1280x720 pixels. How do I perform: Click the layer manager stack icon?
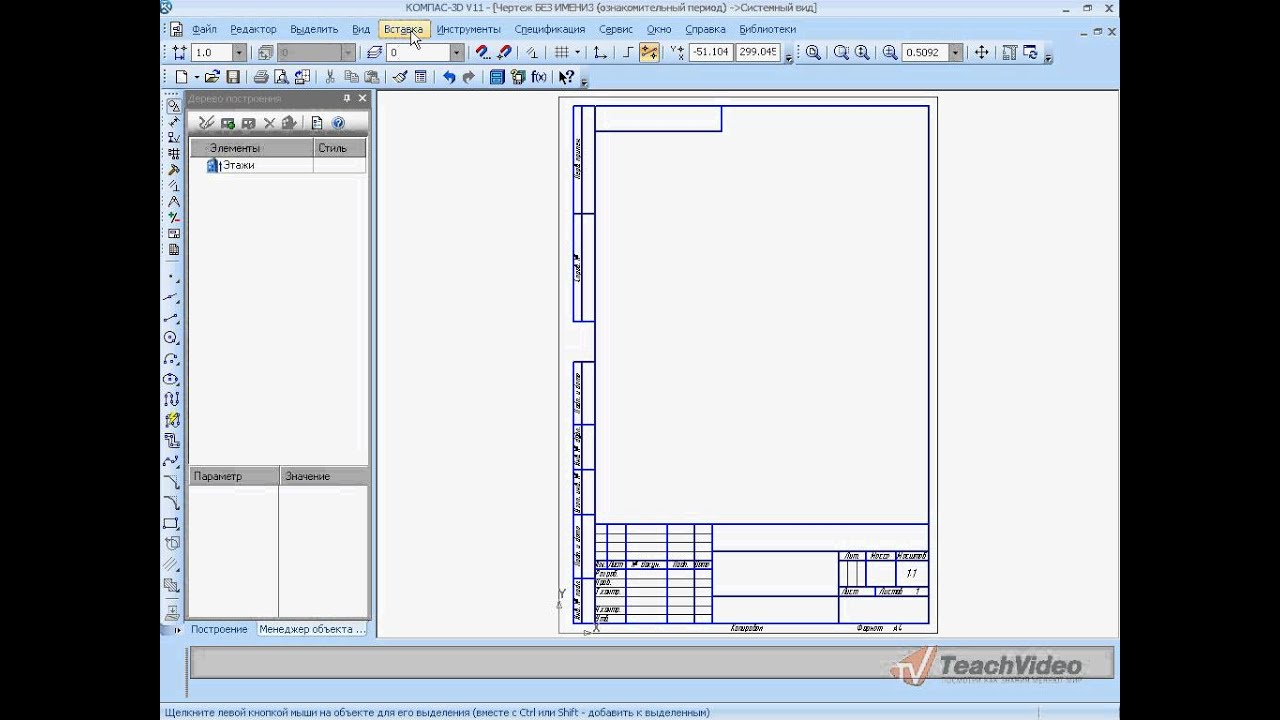375,52
